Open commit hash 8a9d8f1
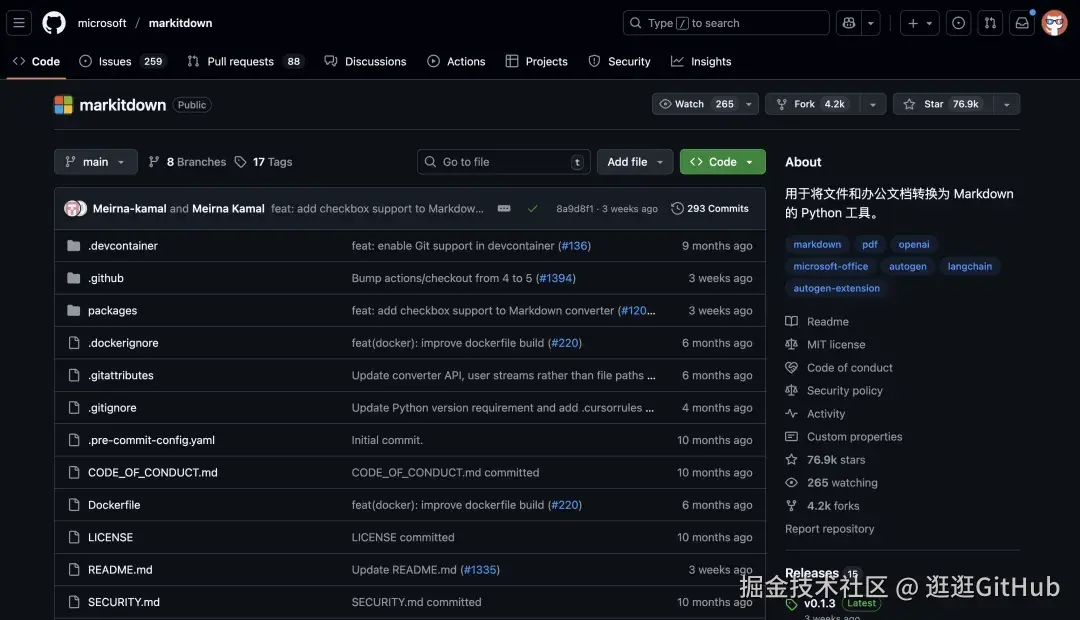Screen dimensions: 1080x620 [x=574, y=209]
